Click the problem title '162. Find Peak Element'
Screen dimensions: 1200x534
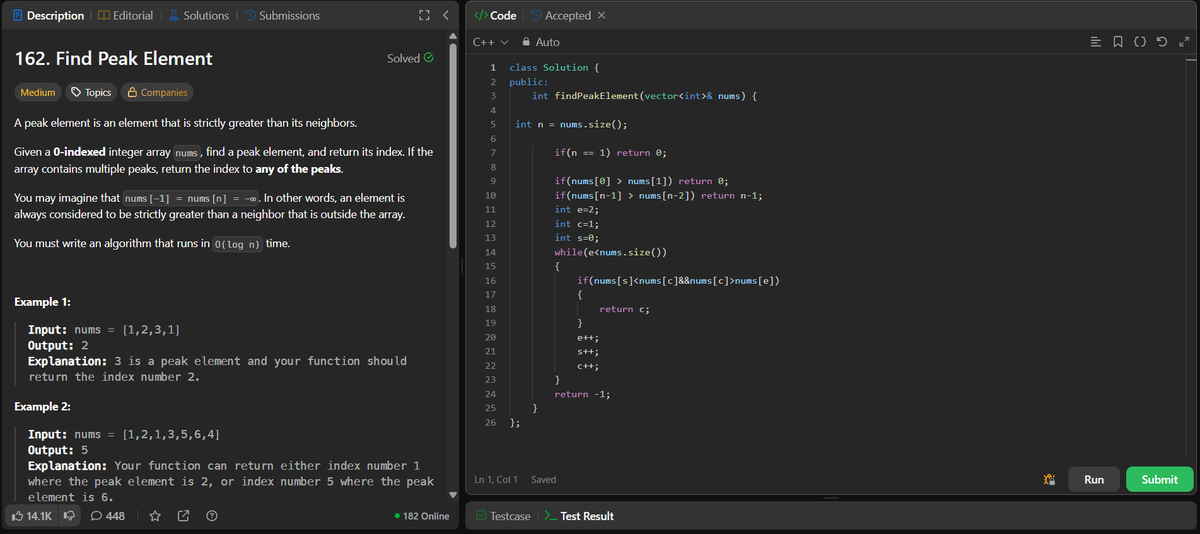tap(114, 58)
